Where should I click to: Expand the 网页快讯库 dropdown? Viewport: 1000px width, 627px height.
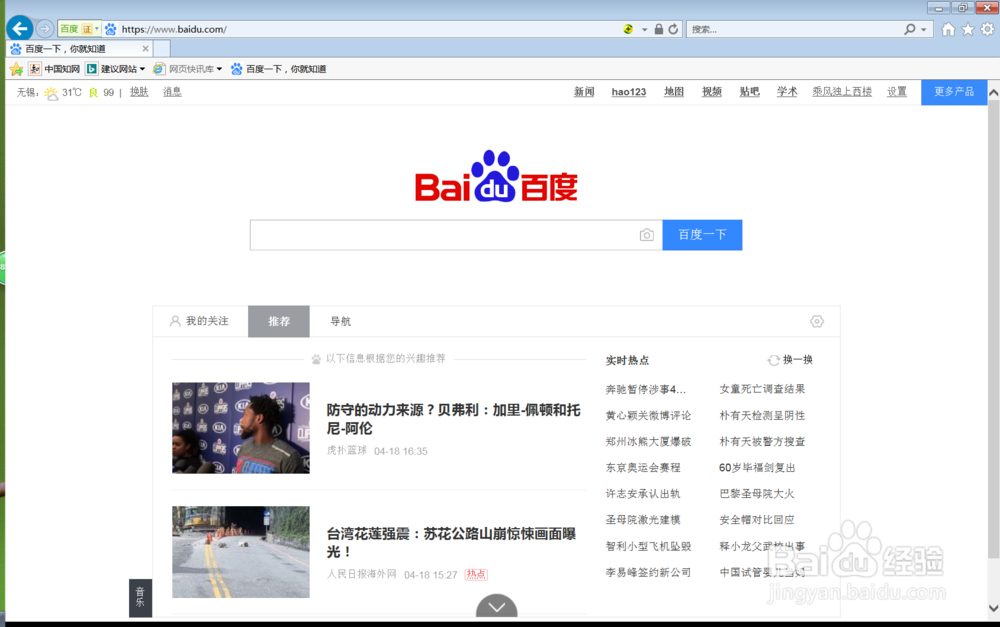(x=219, y=69)
